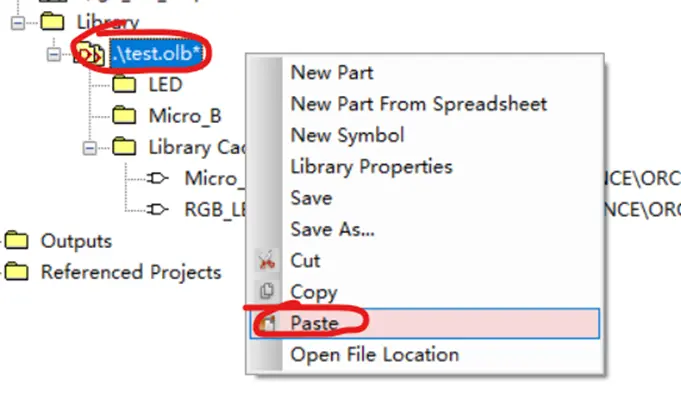The image size is (681, 409).
Task: Click the Micro_ part symbol icon in cache
Action: pyautogui.click(x=157, y=178)
